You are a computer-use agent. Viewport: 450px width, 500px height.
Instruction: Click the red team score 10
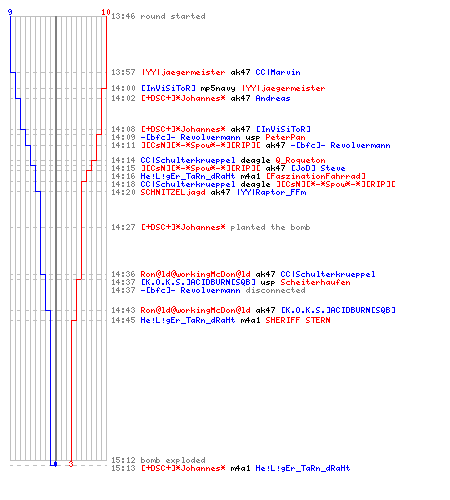pyautogui.click(x=106, y=12)
